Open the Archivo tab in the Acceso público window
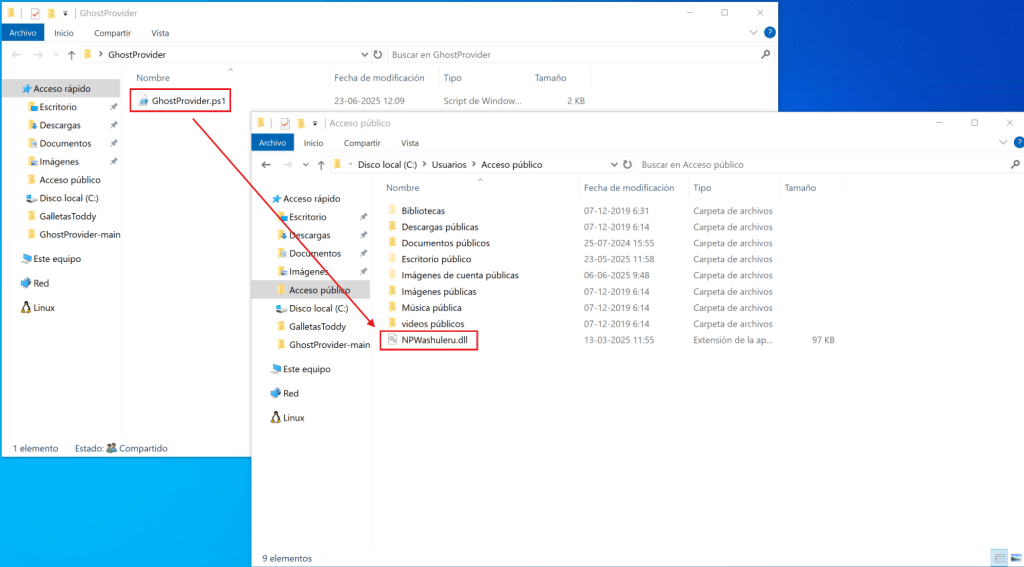 pyautogui.click(x=273, y=143)
